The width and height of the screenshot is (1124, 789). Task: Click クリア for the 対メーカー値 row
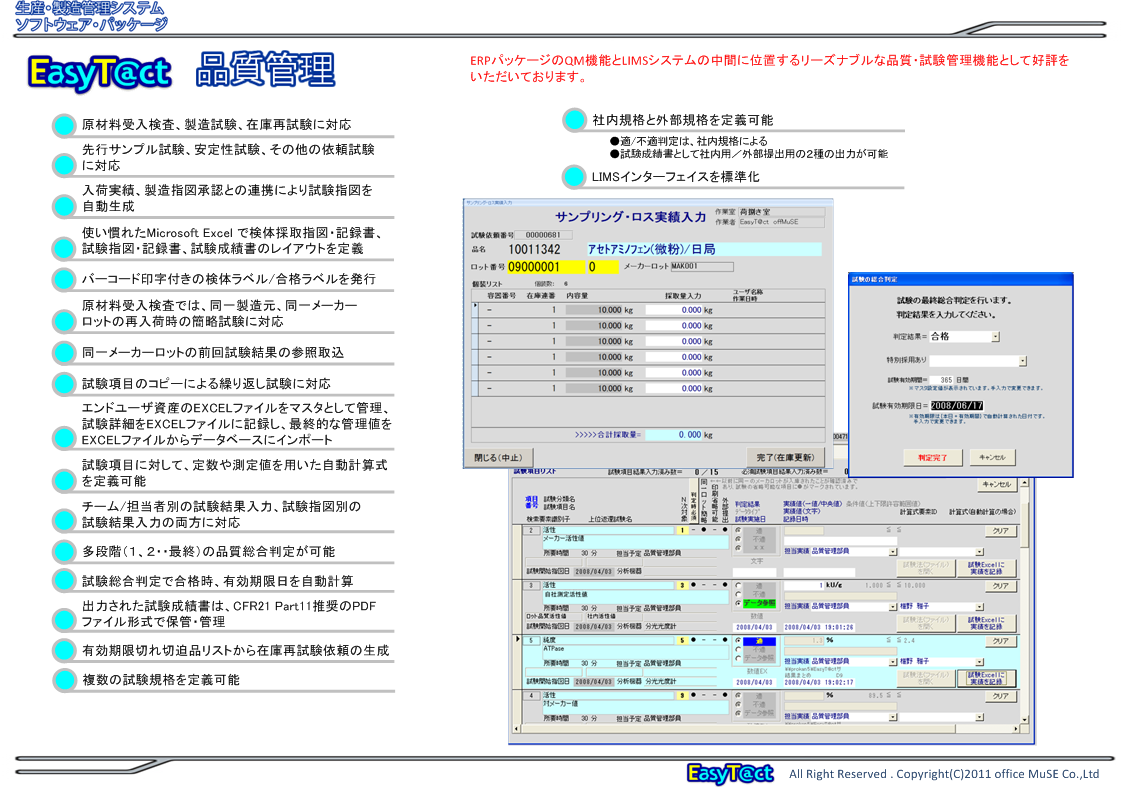point(1001,696)
